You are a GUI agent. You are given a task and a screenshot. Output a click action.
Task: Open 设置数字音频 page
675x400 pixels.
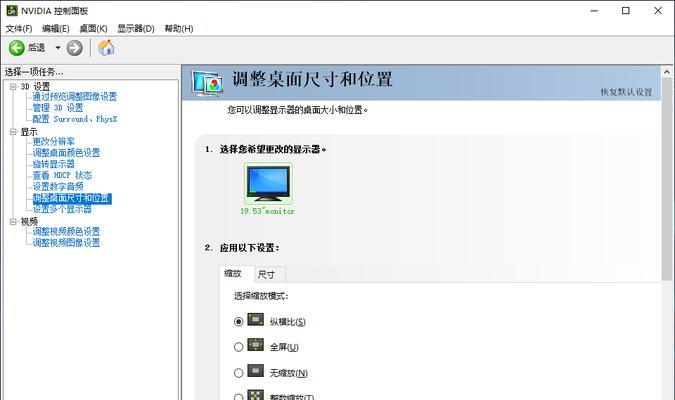[x=58, y=186]
